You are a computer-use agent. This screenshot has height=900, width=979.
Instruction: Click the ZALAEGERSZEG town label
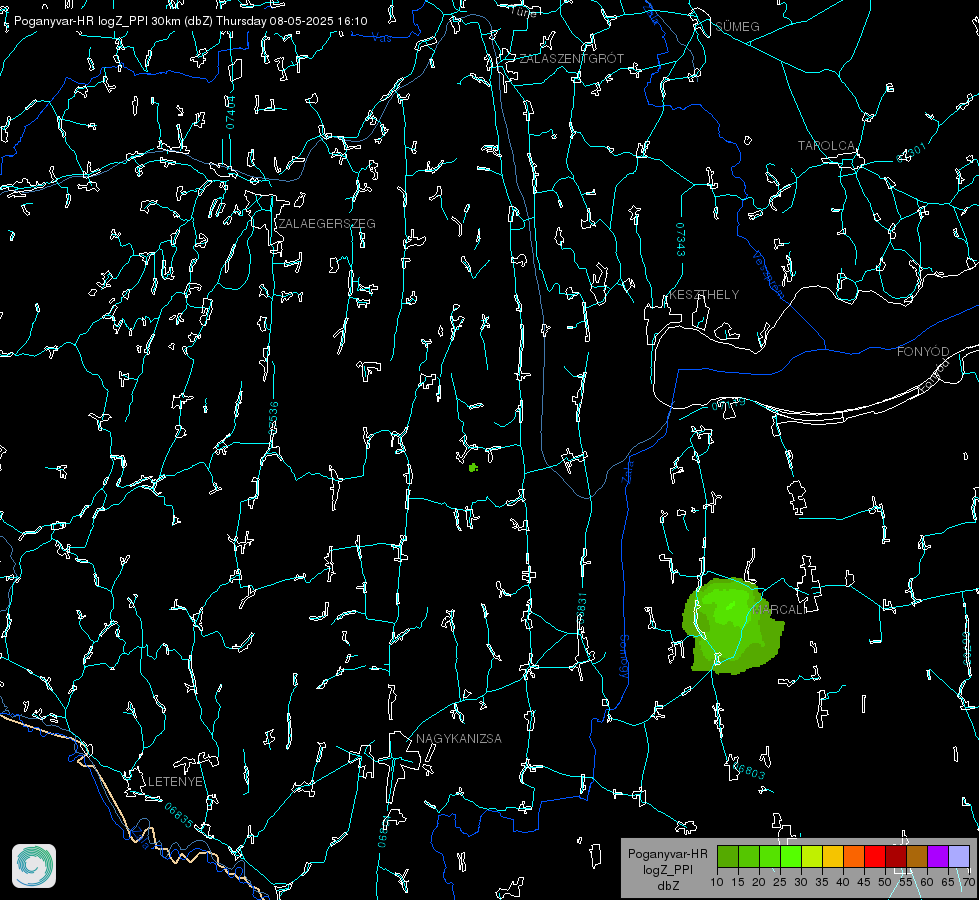click(327, 224)
